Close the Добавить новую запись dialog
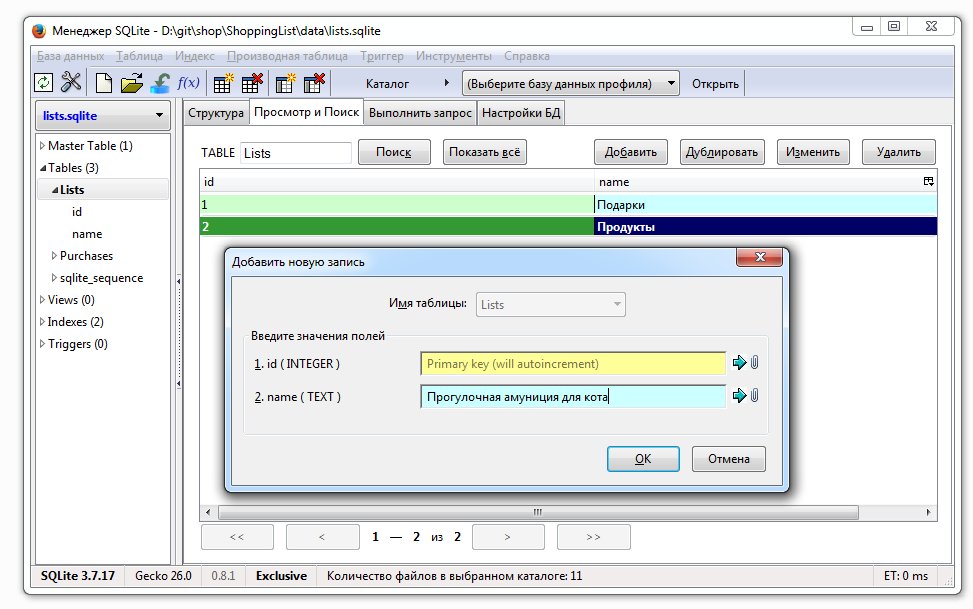This screenshot has width=973, height=609. click(x=760, y=257)
